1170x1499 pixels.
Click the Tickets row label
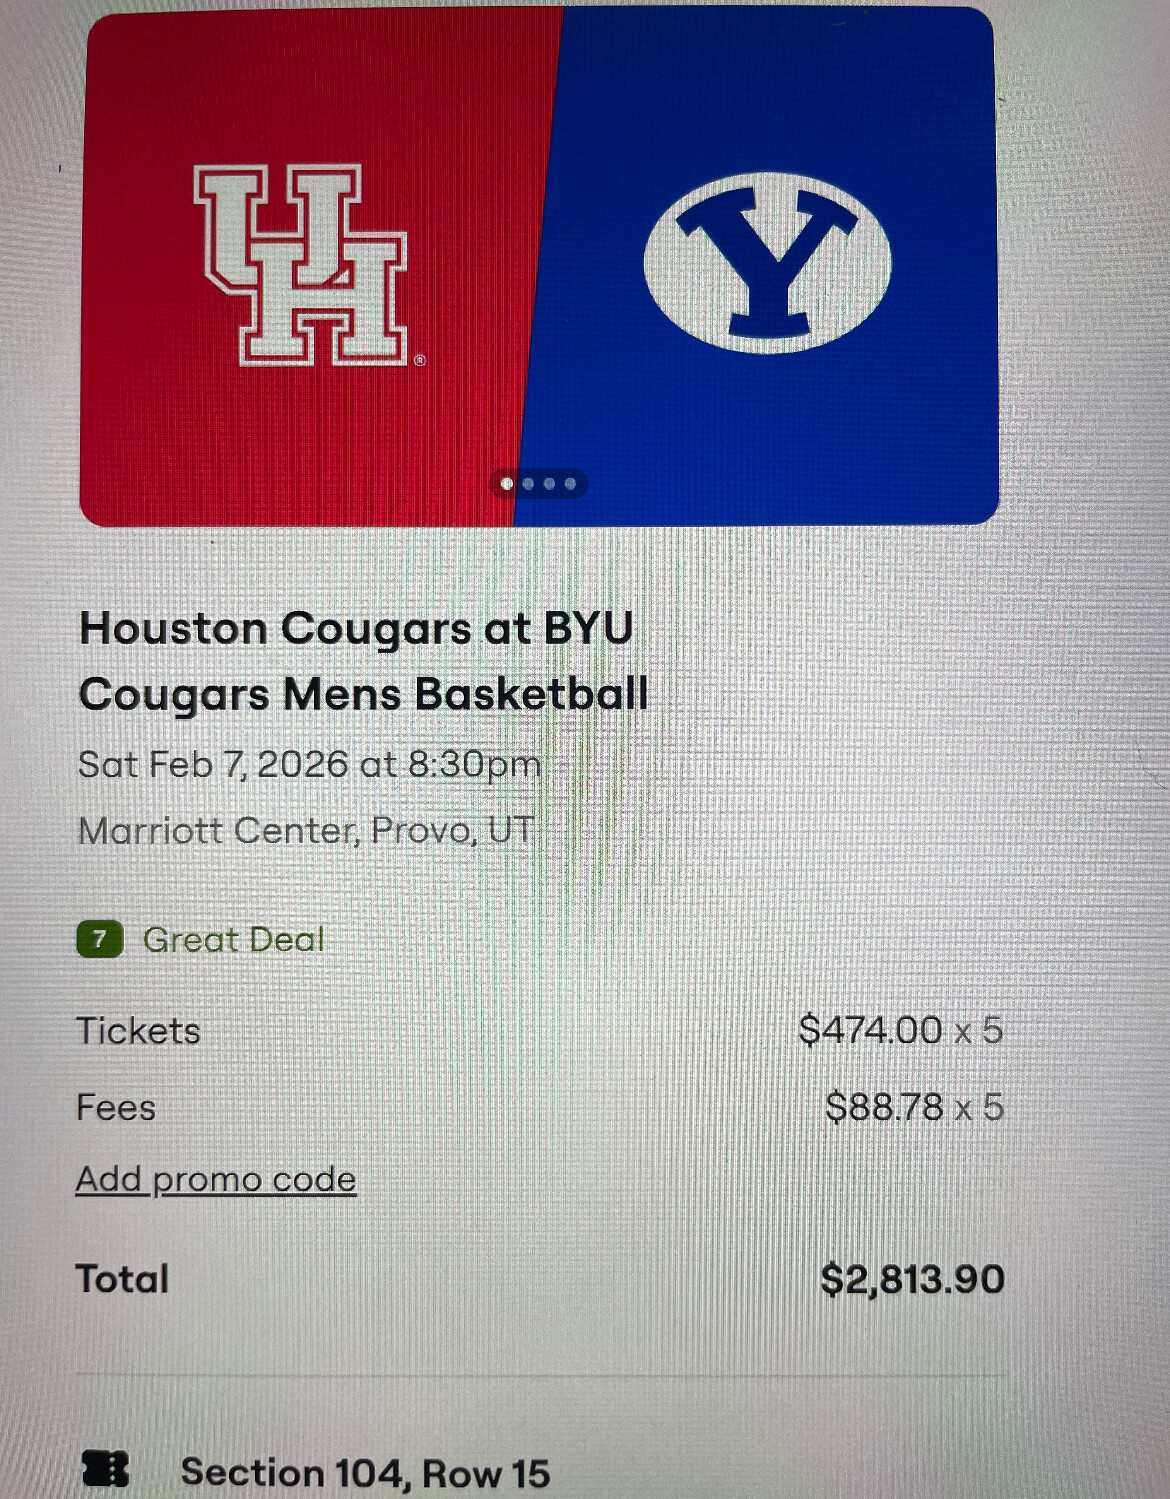point(138,1031)
